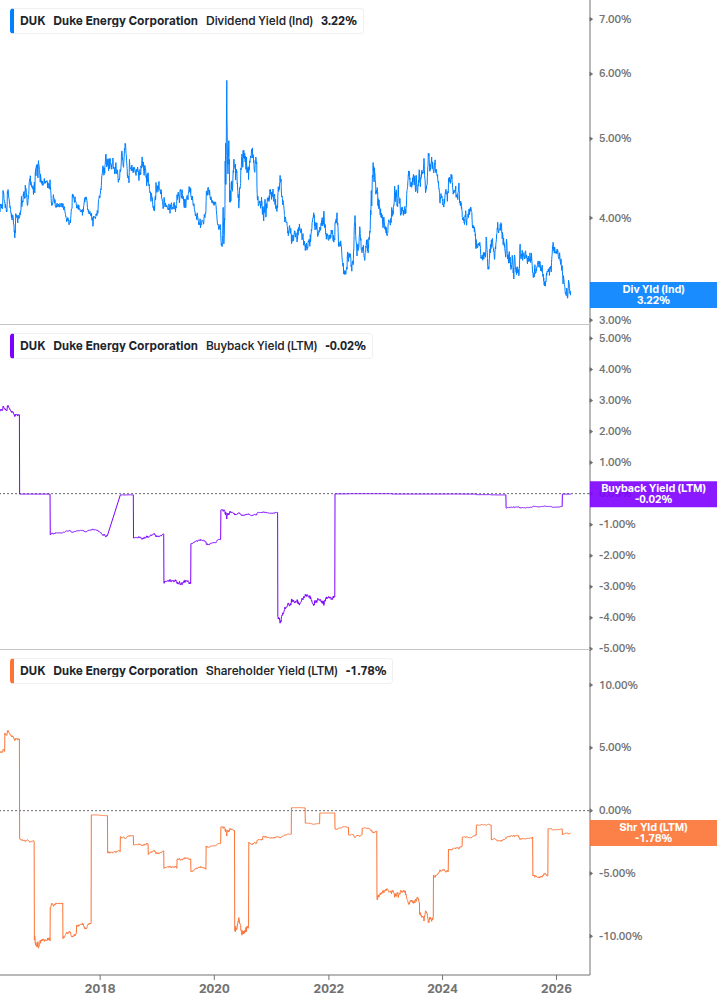Click the -1.78% value in shareholder legend

[x=366, y=670]
